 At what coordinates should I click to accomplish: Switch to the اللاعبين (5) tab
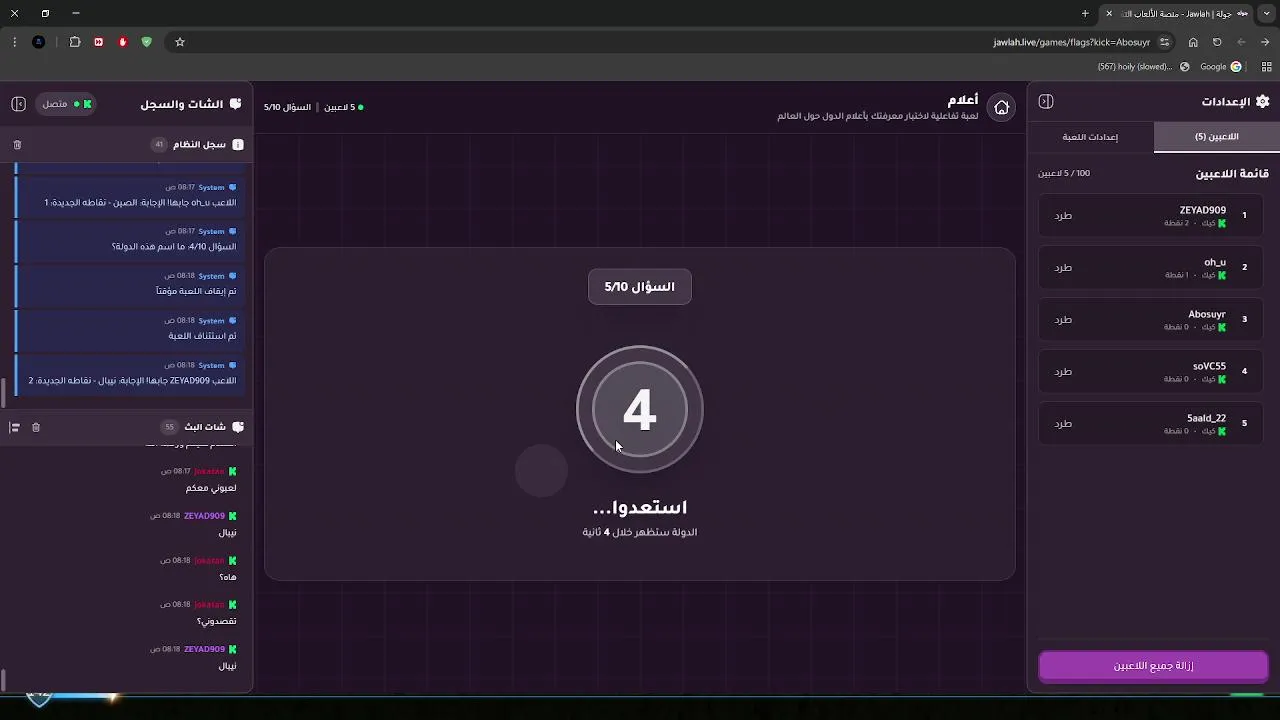point(1216,137)
